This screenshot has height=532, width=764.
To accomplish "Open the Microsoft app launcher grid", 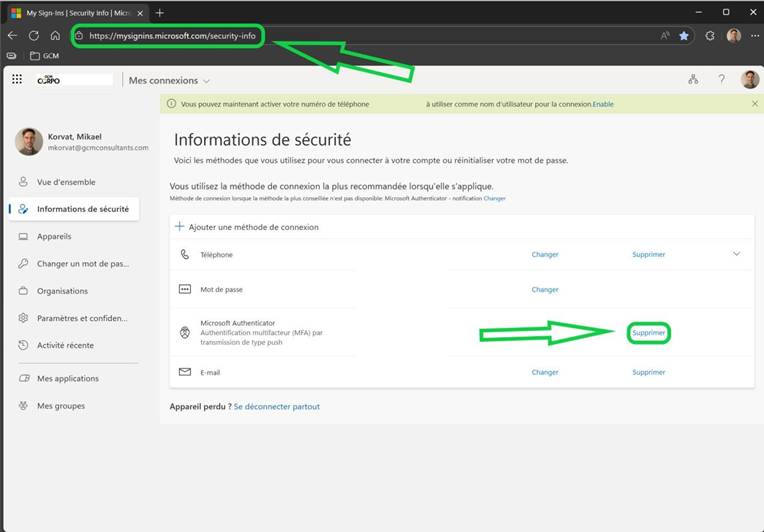I will pyautogui.click(x=17, y=79).
